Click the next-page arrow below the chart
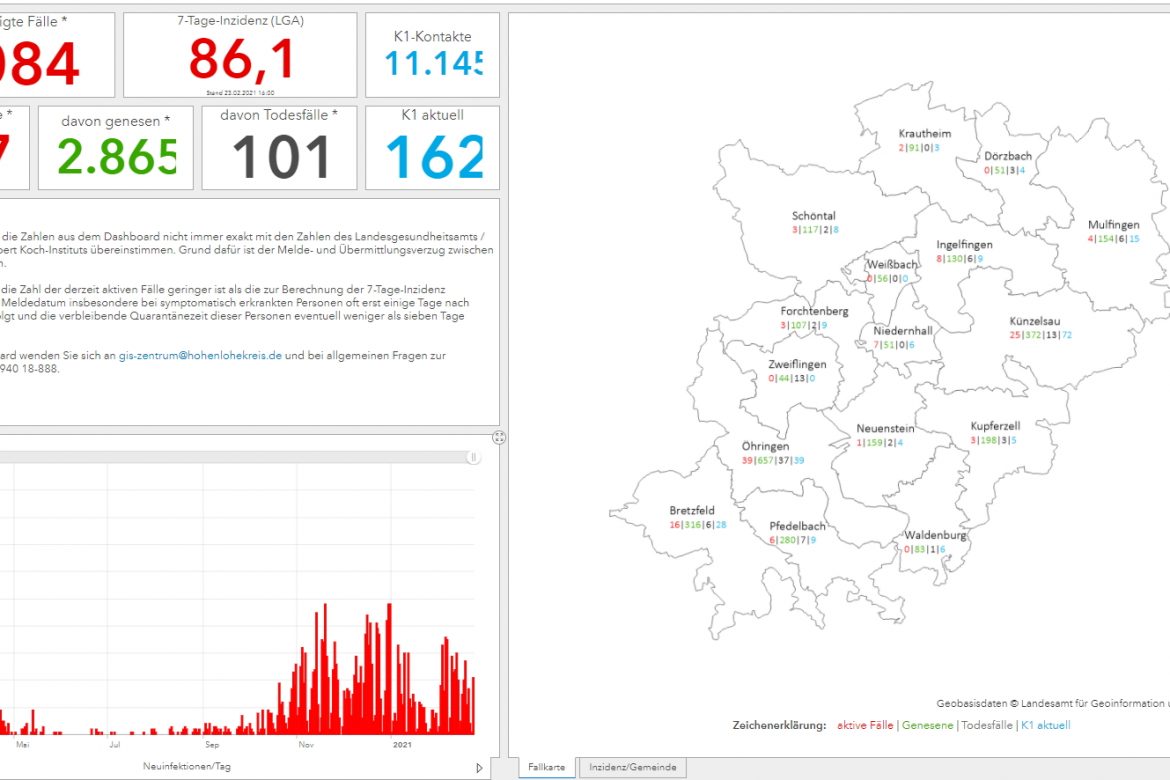This screenshot has width=1170, height=780. (x=479, y=767)
